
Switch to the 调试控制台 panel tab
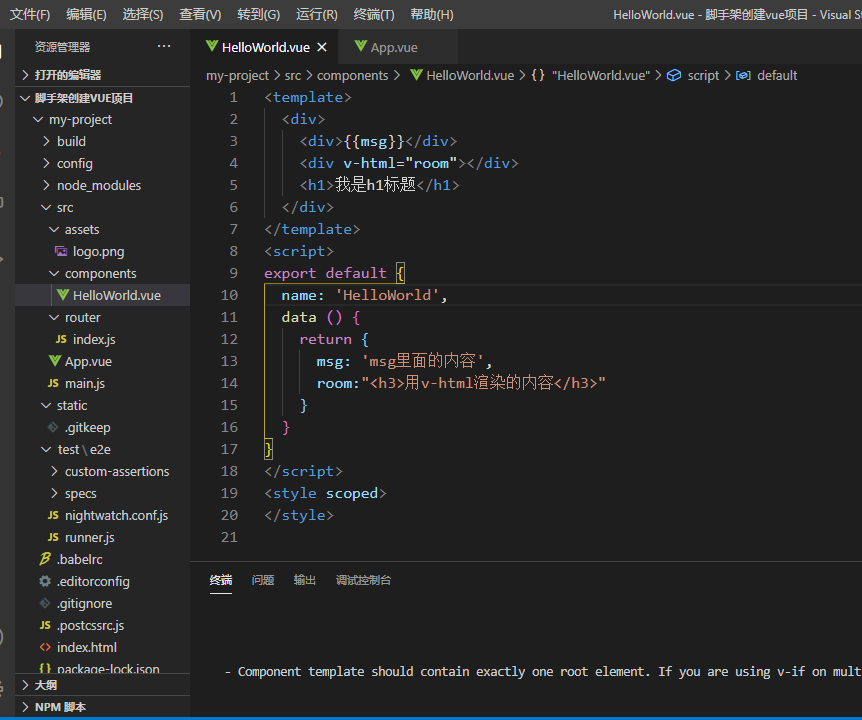pyautogui.click(x=363, y=580)
